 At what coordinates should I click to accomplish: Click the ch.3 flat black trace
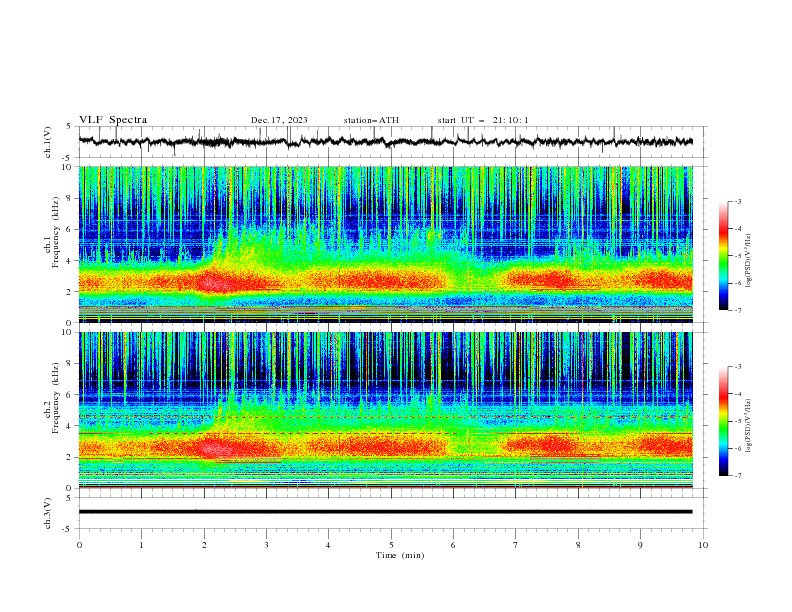pos(385,512)
